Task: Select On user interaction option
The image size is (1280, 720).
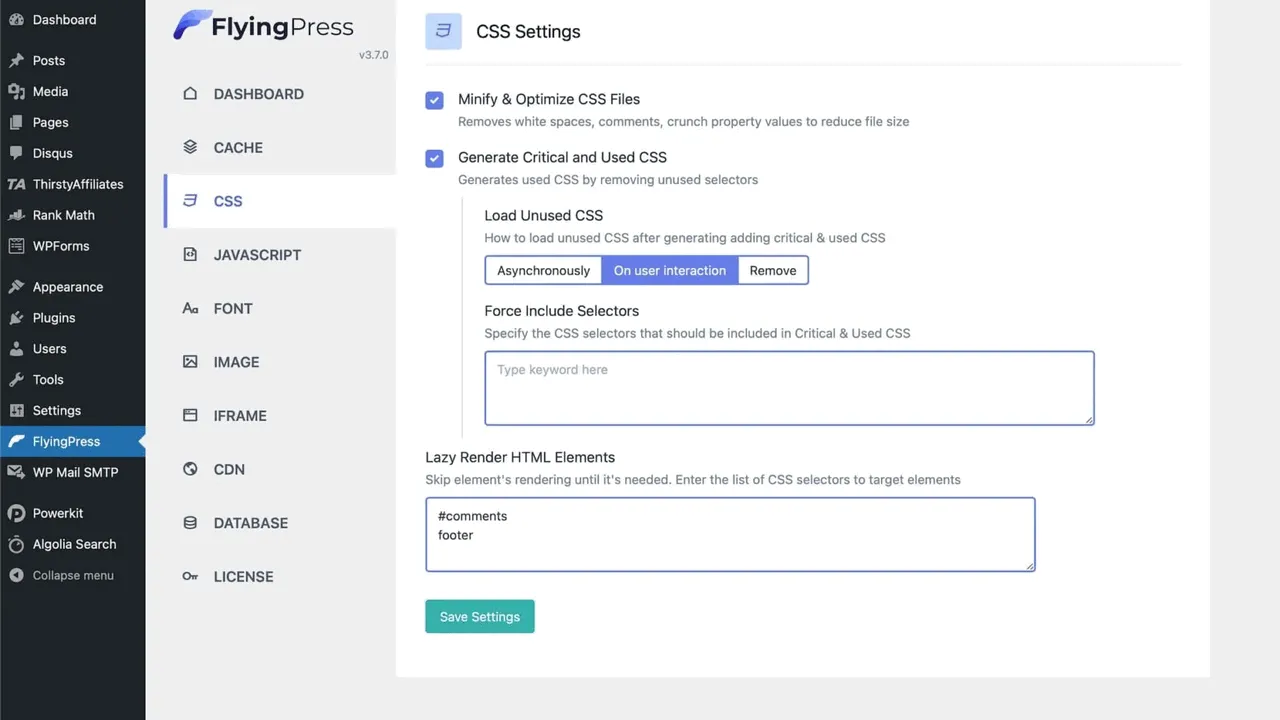Action: (x=670, y=271)
